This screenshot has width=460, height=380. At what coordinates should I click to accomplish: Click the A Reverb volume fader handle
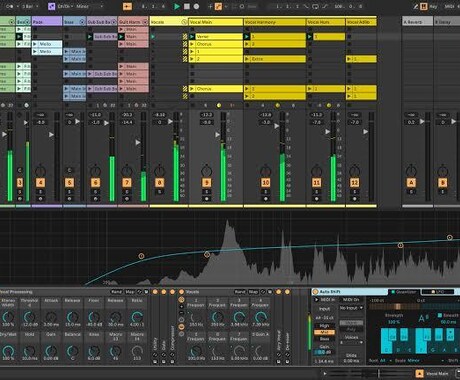pos(422,121)
